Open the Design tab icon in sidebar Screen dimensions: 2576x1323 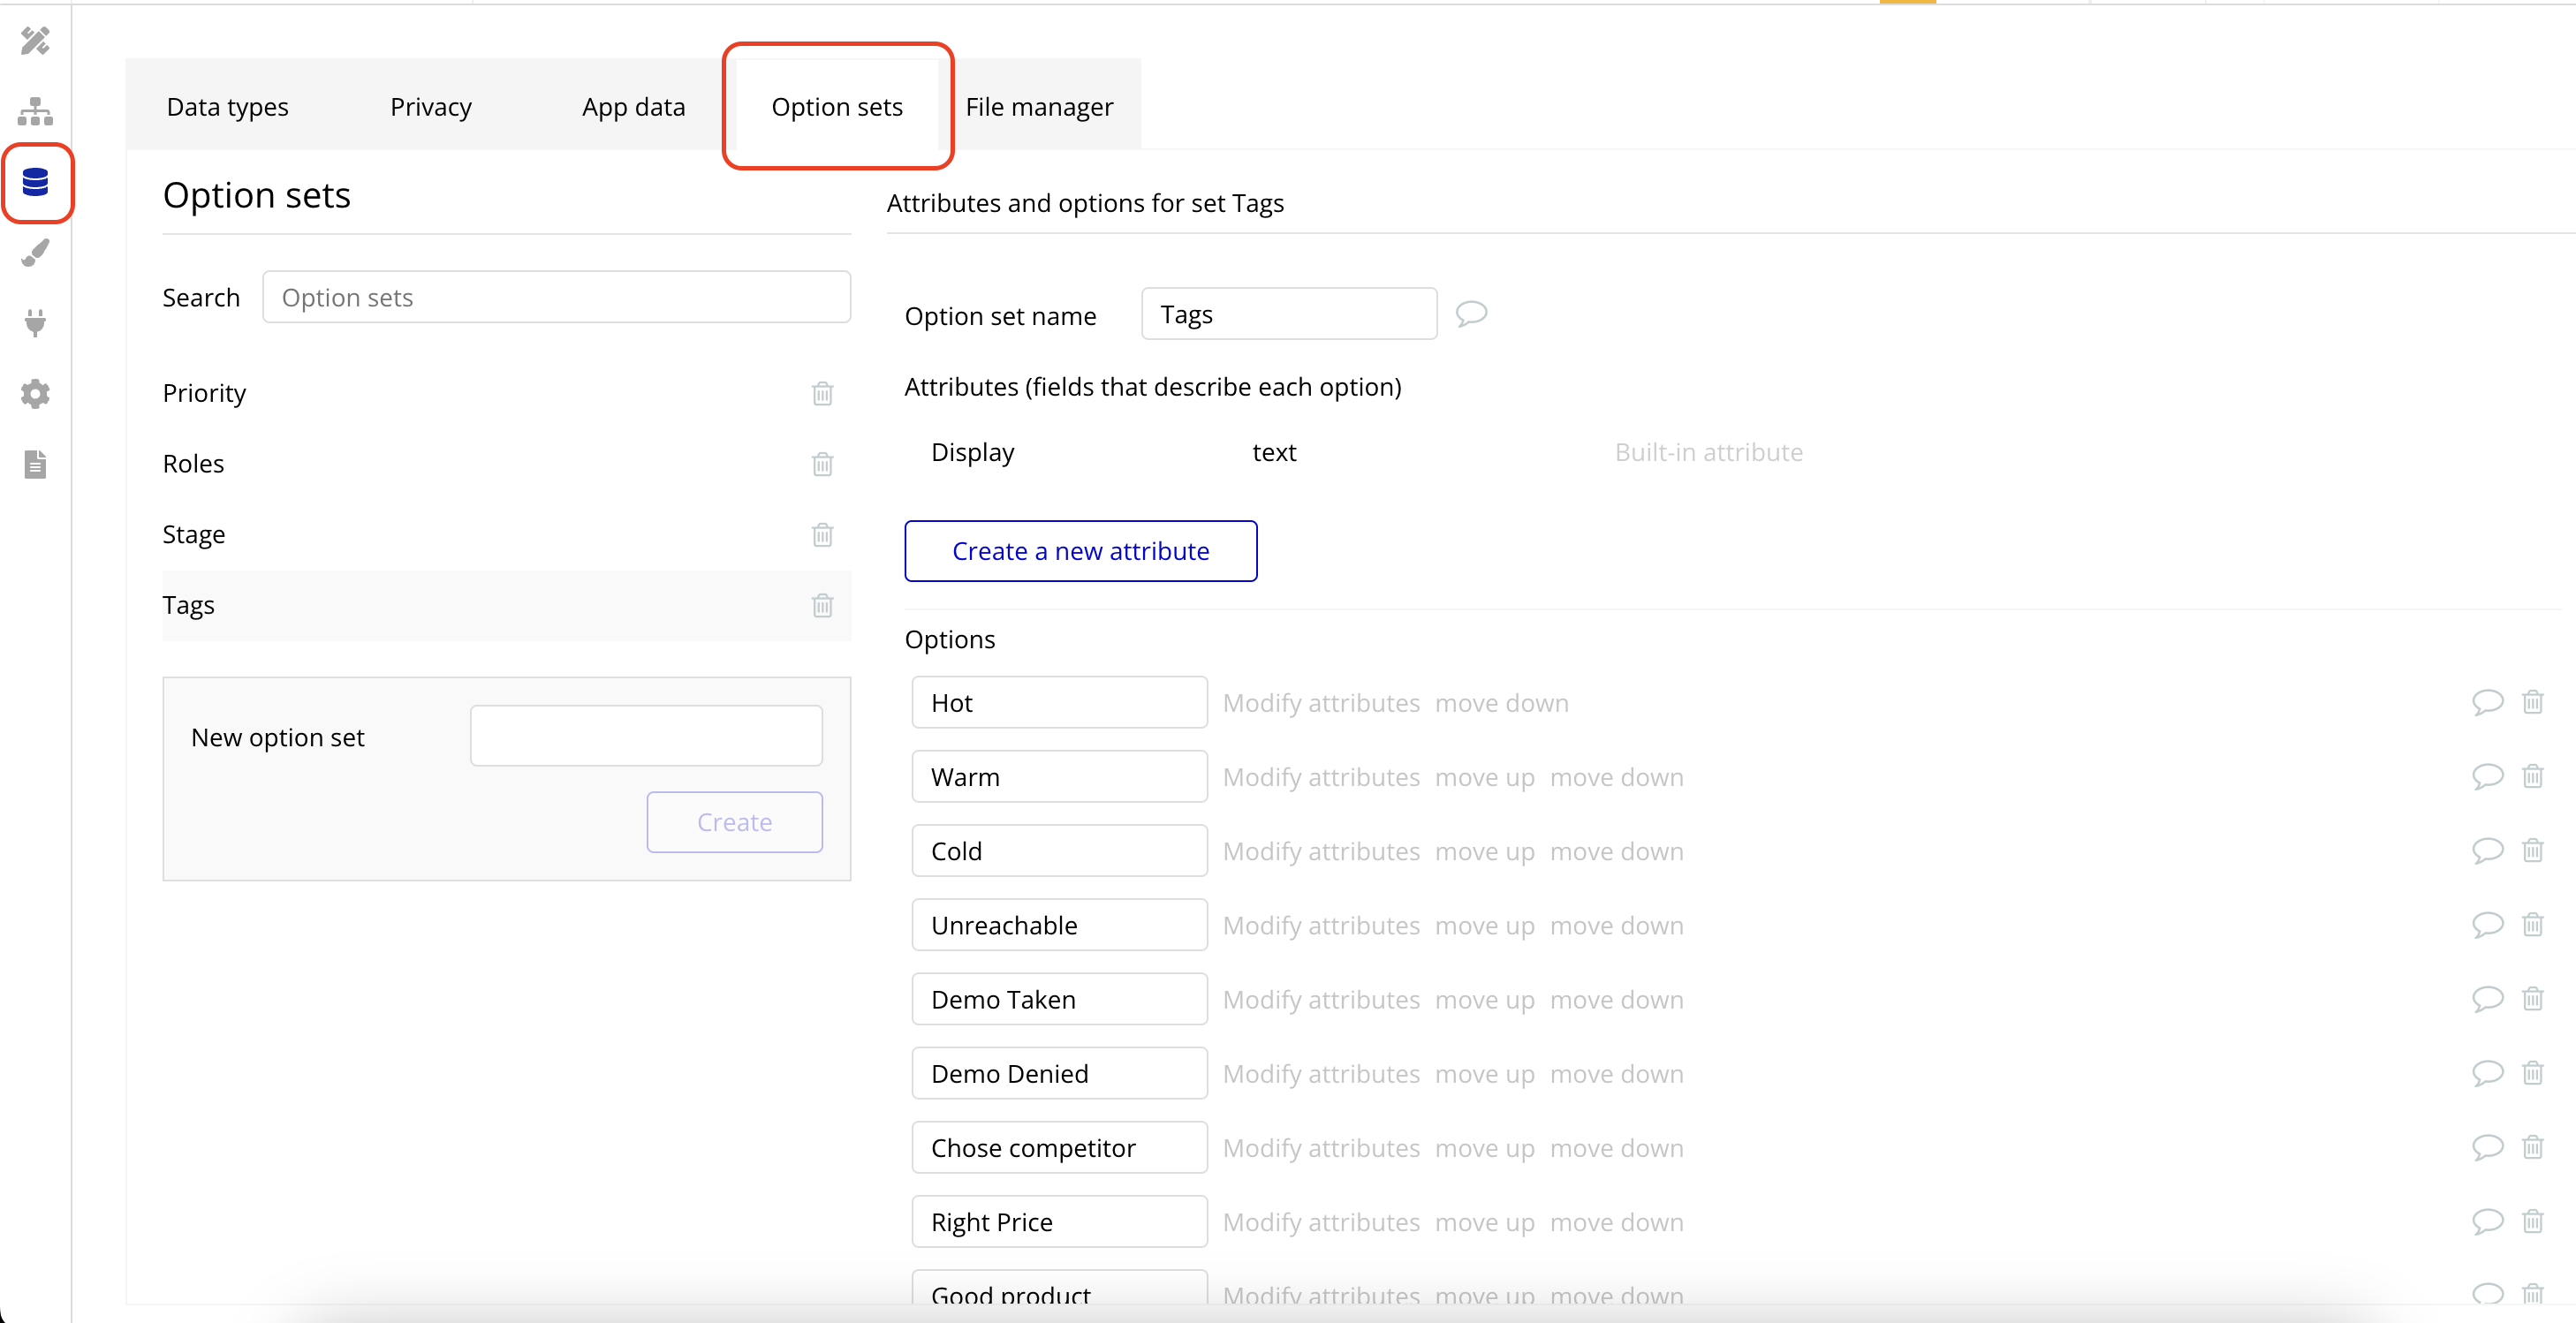point(35,41)
